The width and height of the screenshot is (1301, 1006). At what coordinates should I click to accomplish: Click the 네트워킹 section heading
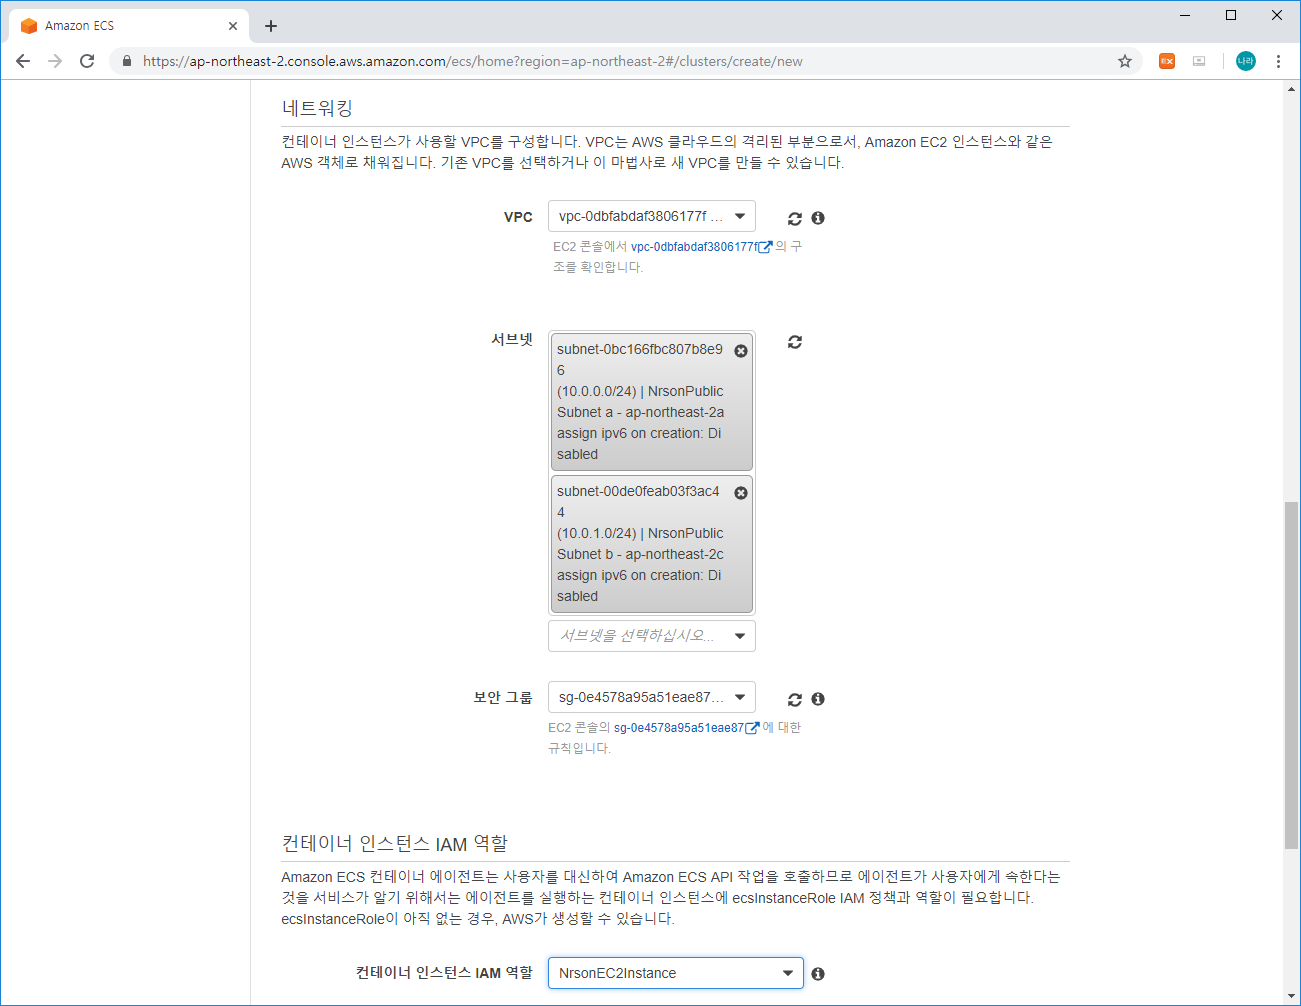317,108
